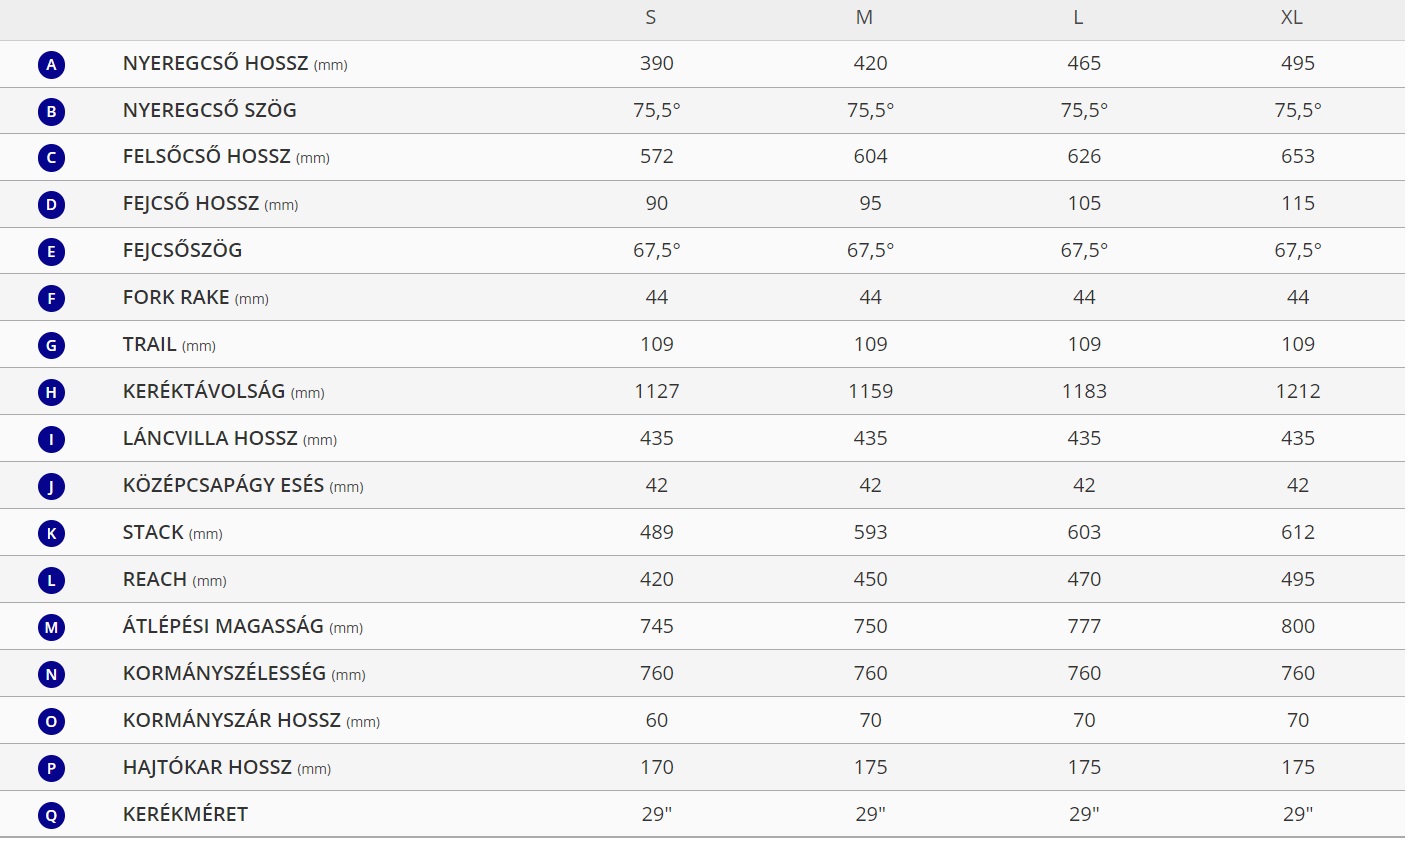This screenshot has width=1409, height=853.
Task: Click the K badge next to Stack
Action: click(51, 534)
